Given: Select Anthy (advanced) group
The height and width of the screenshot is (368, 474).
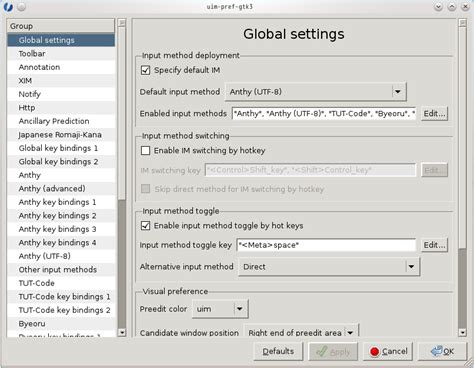Looking at the screenshot, I should 61,189.
